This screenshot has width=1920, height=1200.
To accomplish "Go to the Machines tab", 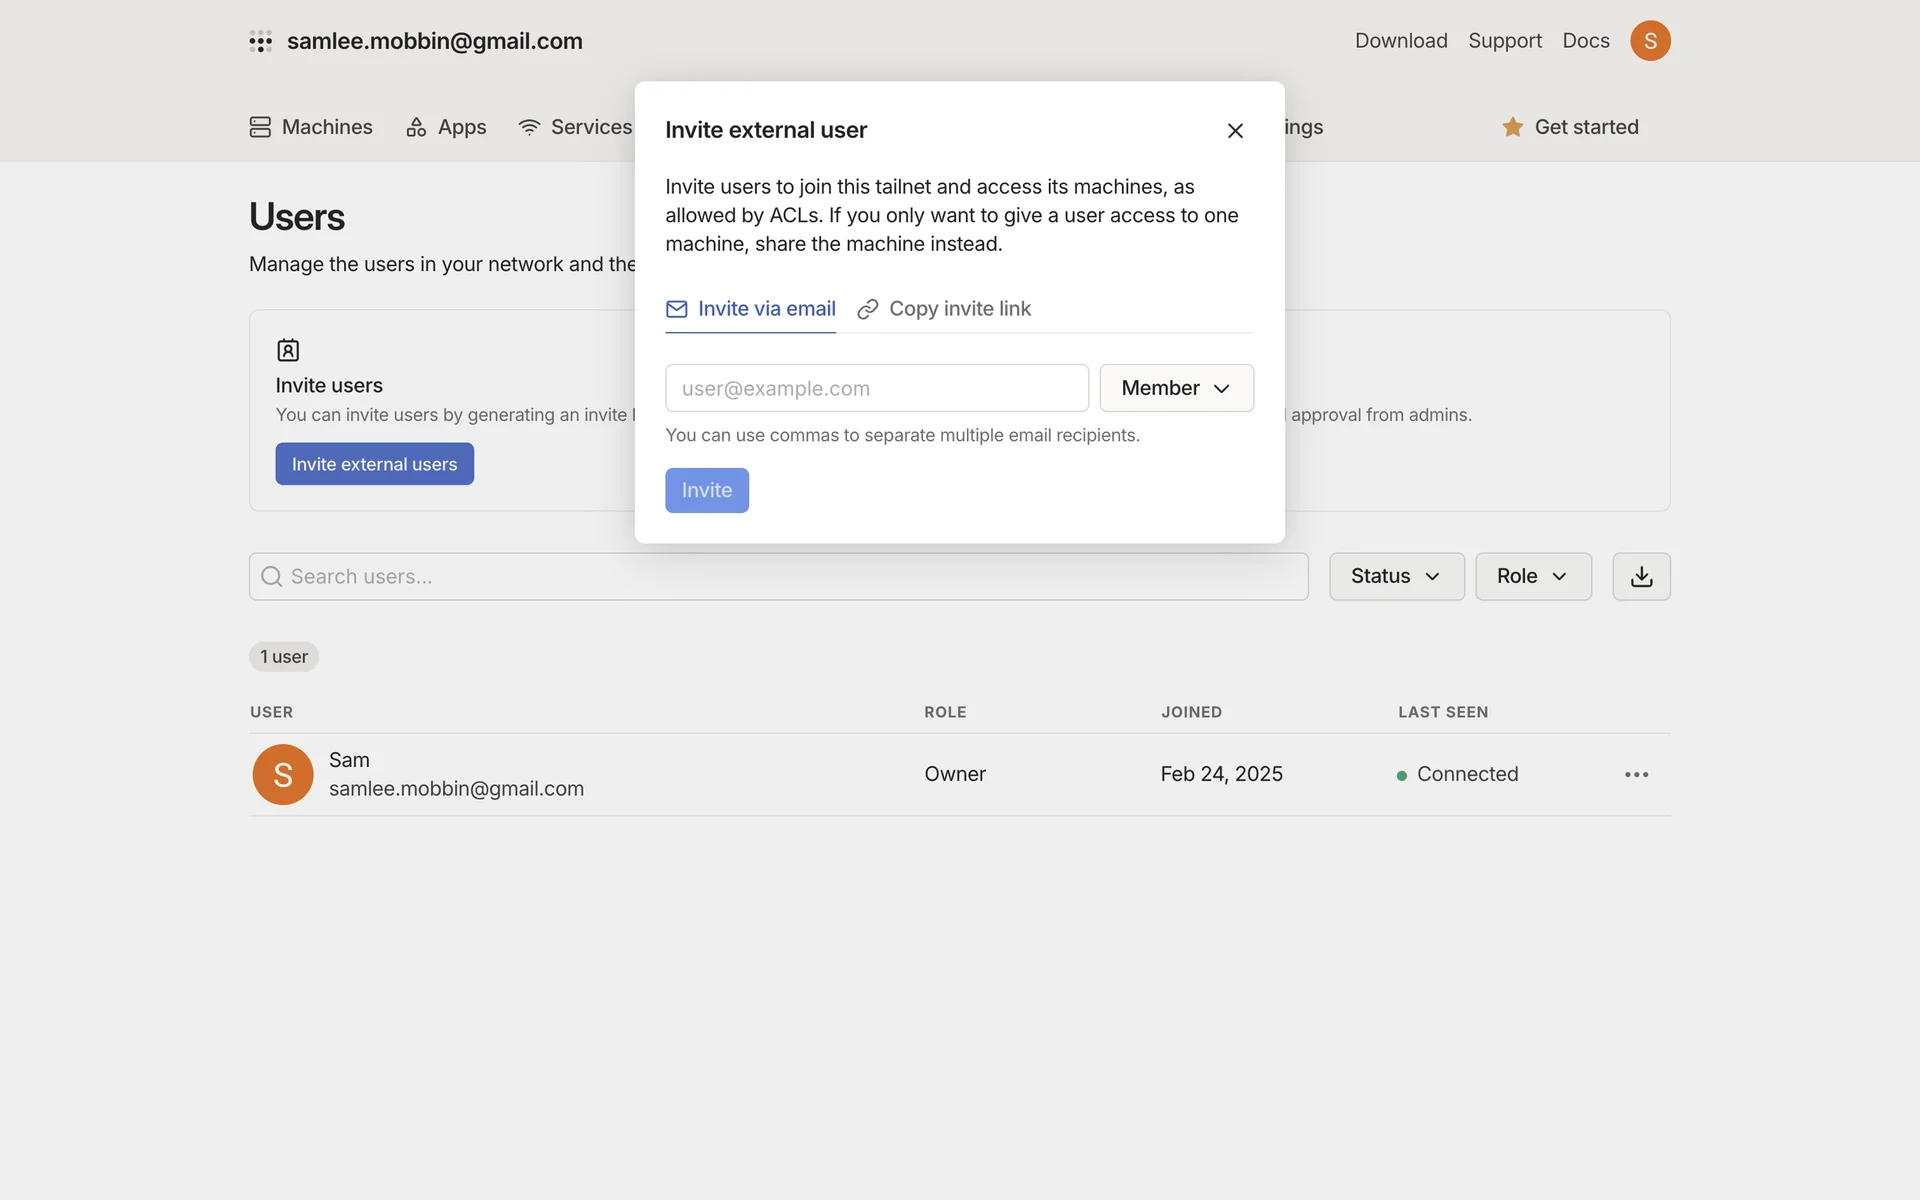I will coord(311,127).
